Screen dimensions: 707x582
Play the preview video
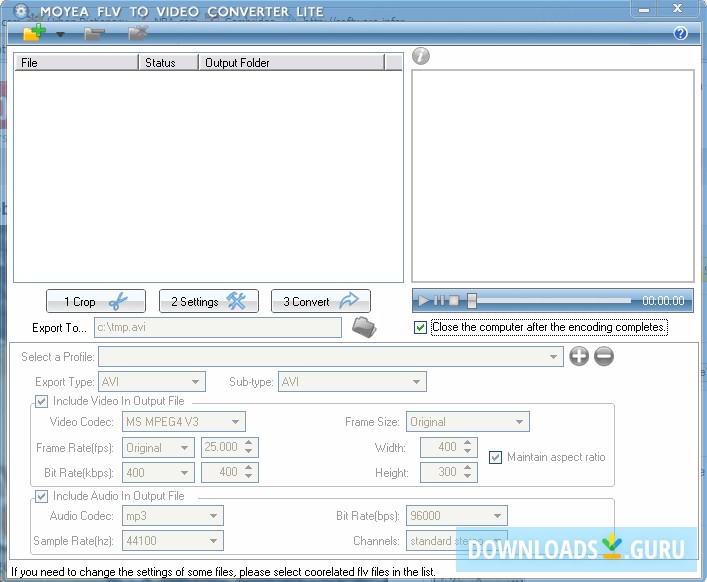[423, 300]
